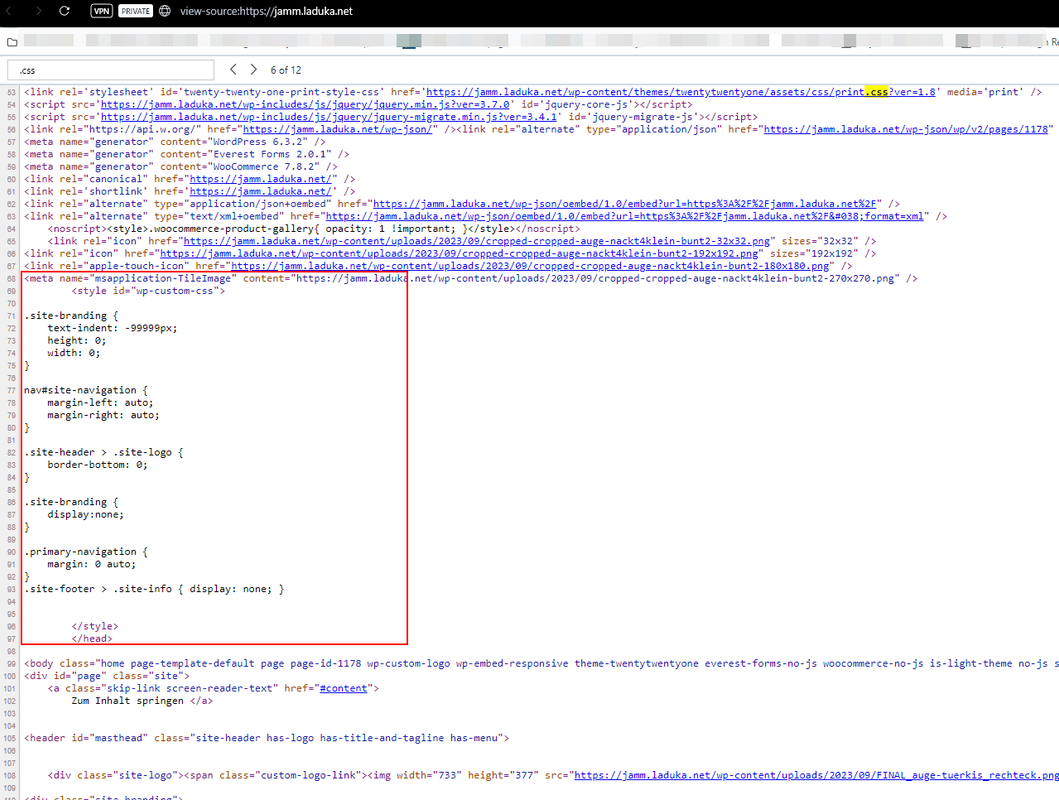Click the 'margin-left: auto;' line

(101, 403)
